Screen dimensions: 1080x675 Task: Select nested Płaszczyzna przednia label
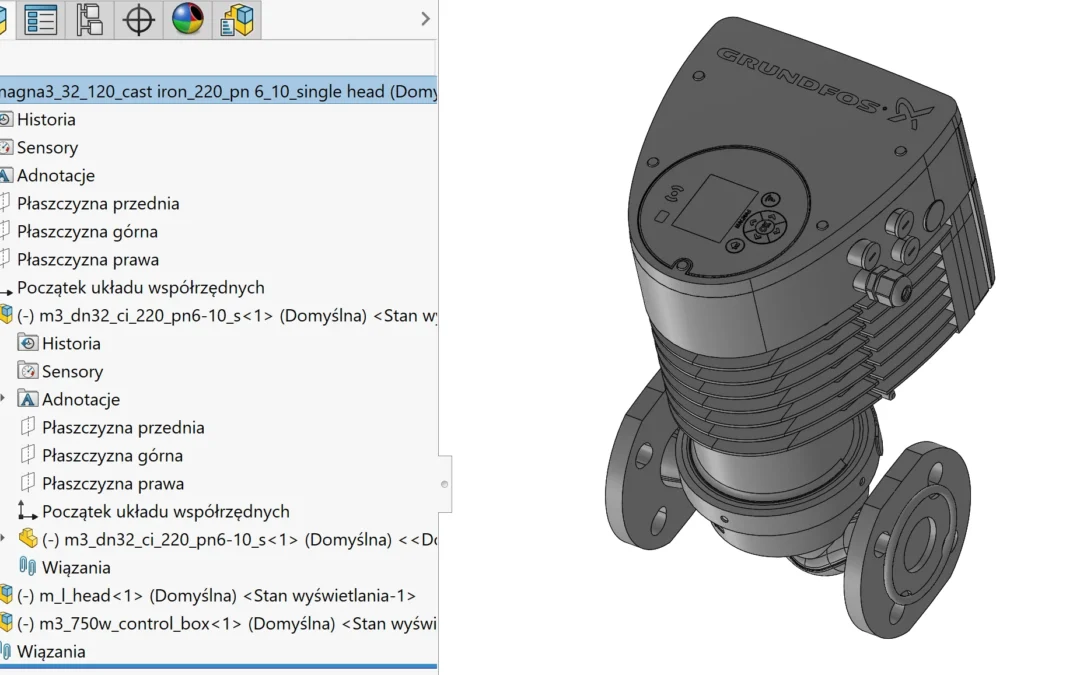pyautogui.click(x=123, y=428)
